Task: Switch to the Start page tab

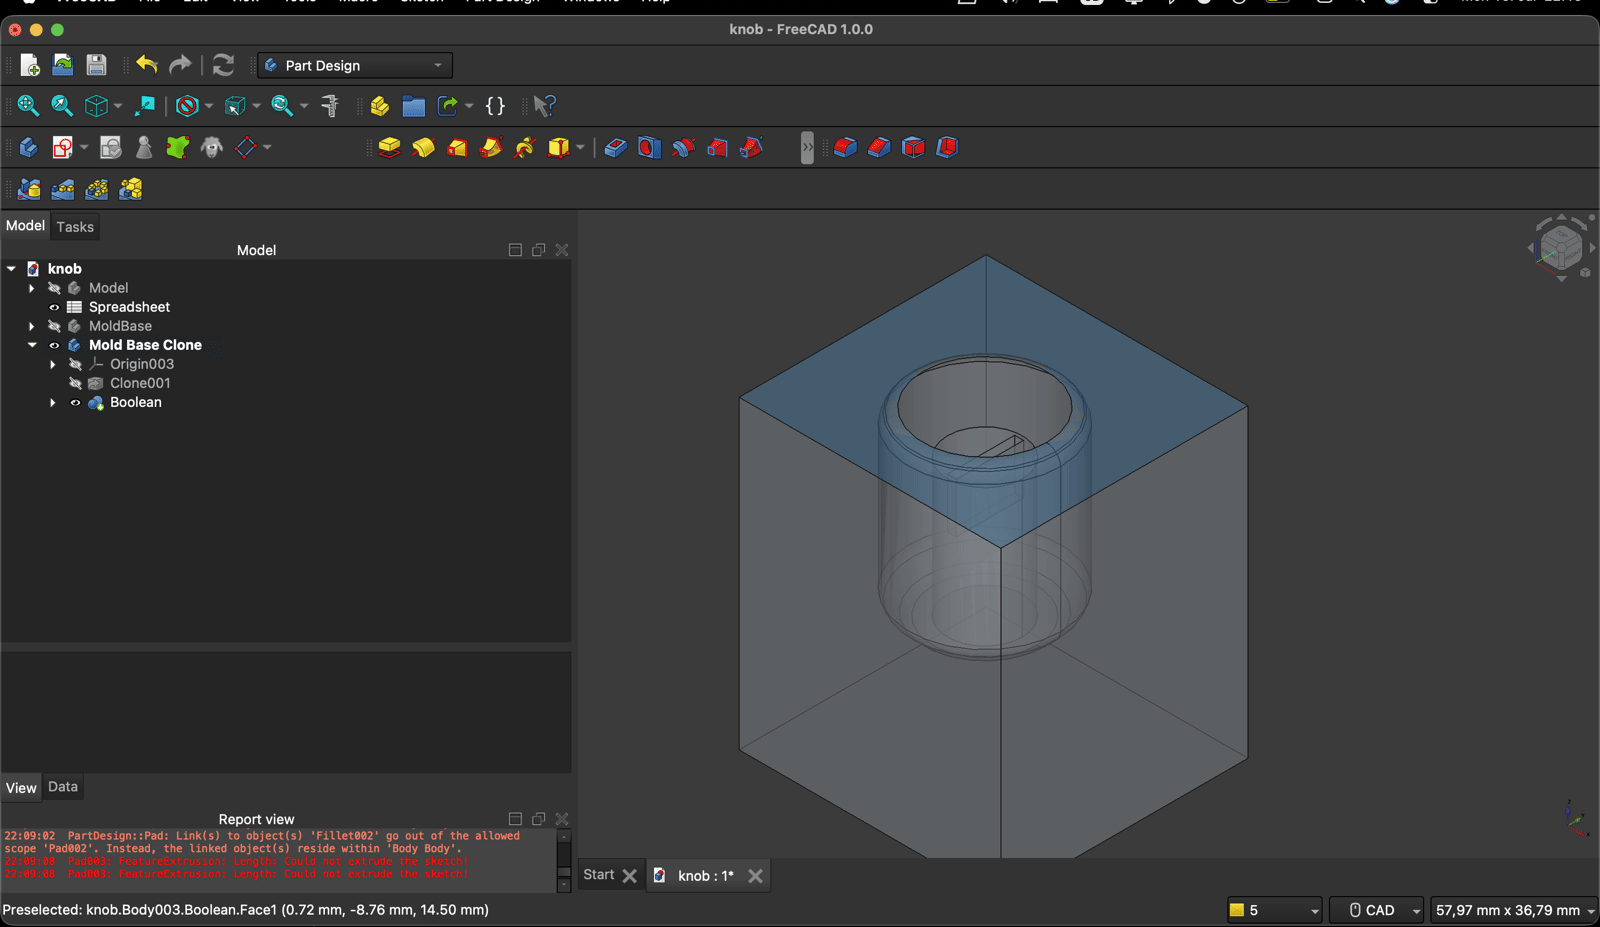Action: pos(599,875)
